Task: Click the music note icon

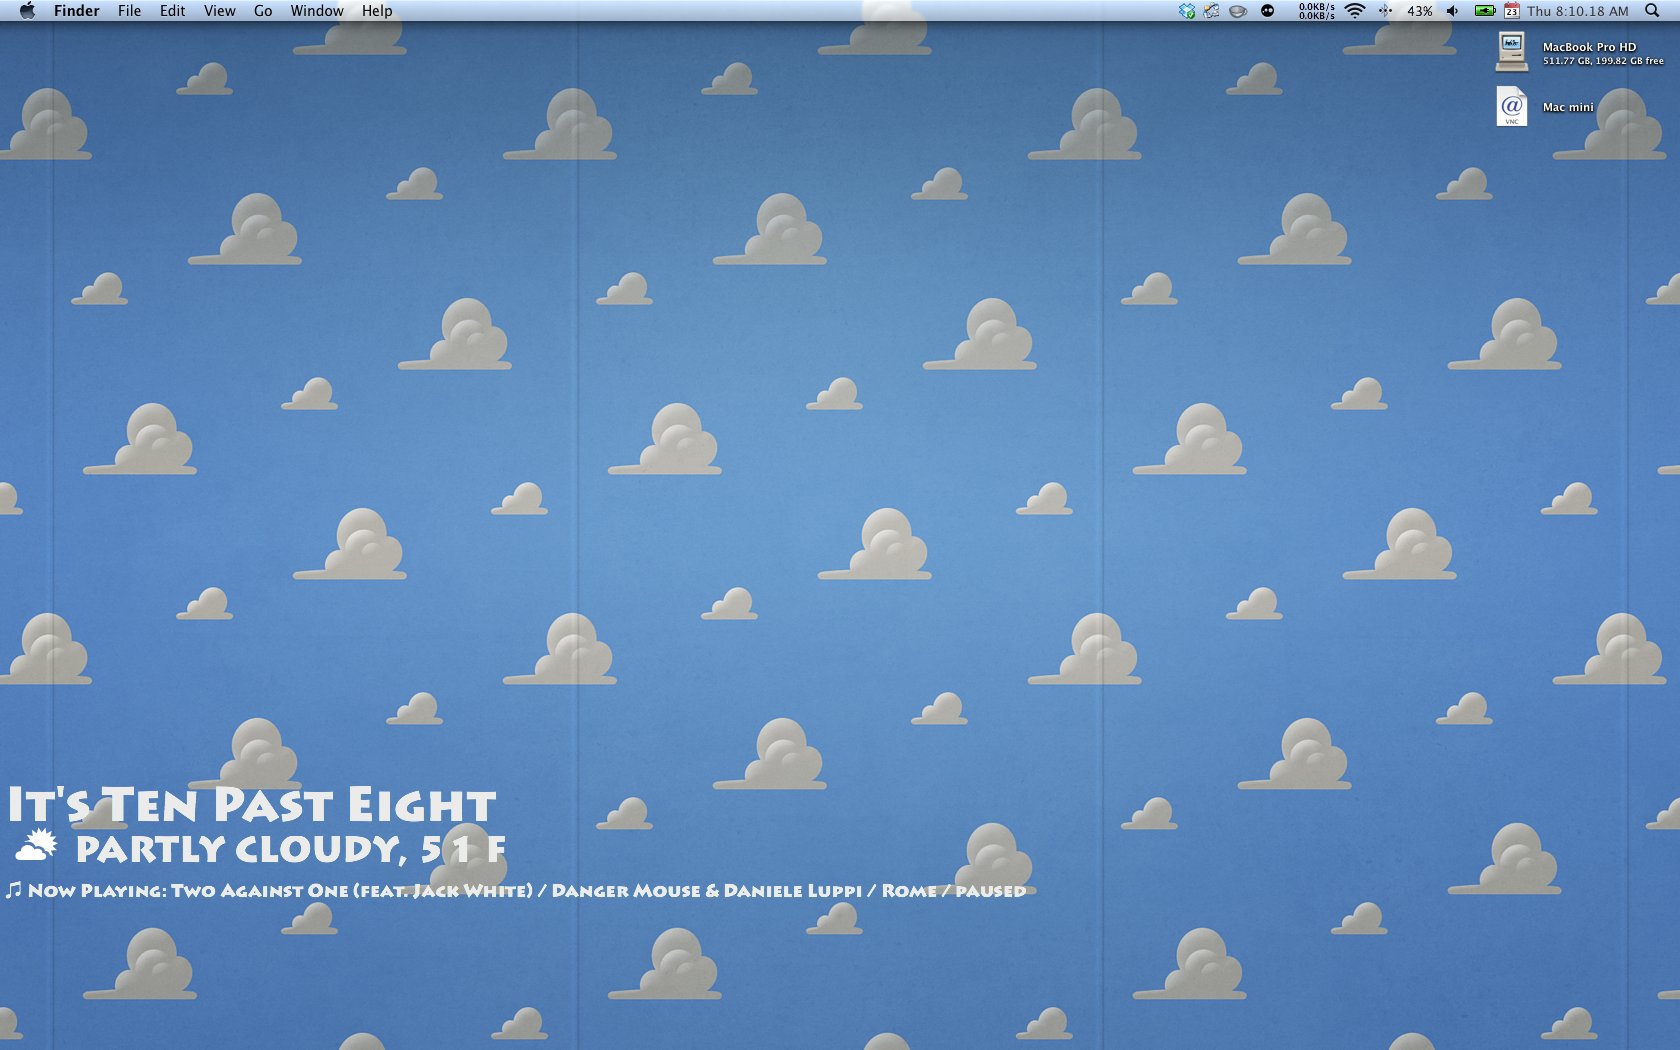Action: [x=13, y=889]
